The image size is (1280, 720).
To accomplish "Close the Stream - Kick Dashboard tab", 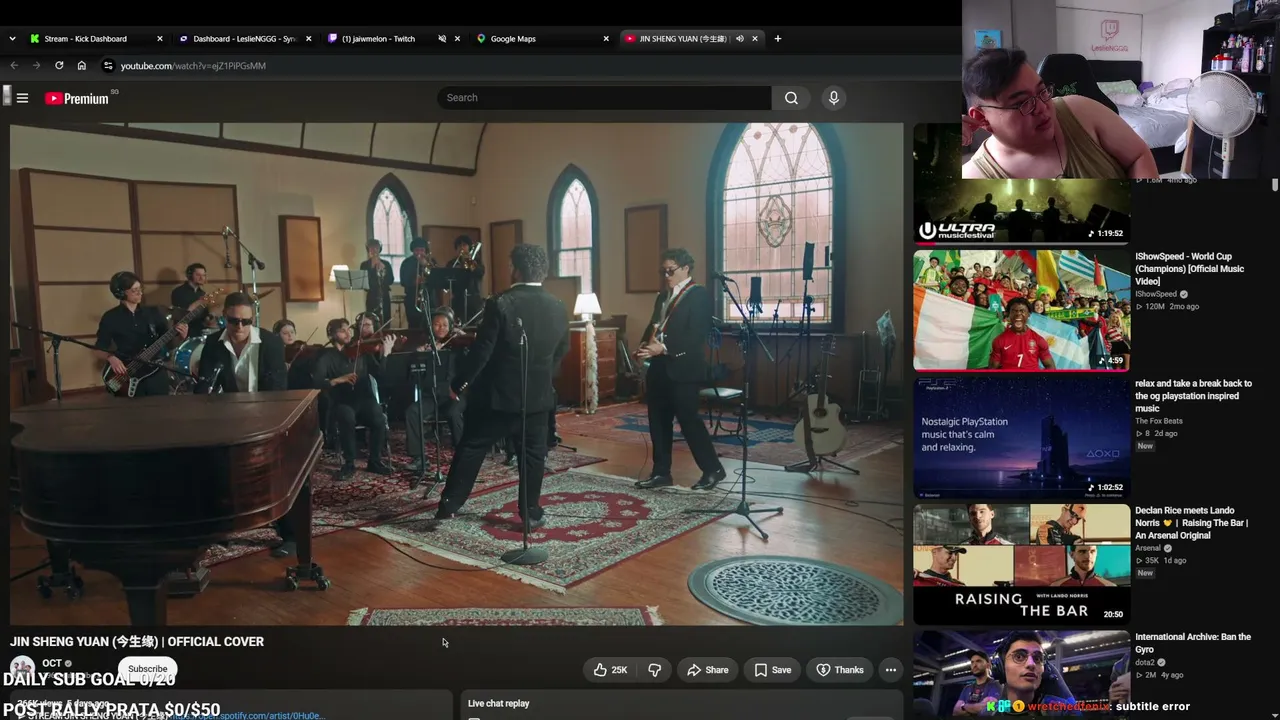I will point(159,39).
